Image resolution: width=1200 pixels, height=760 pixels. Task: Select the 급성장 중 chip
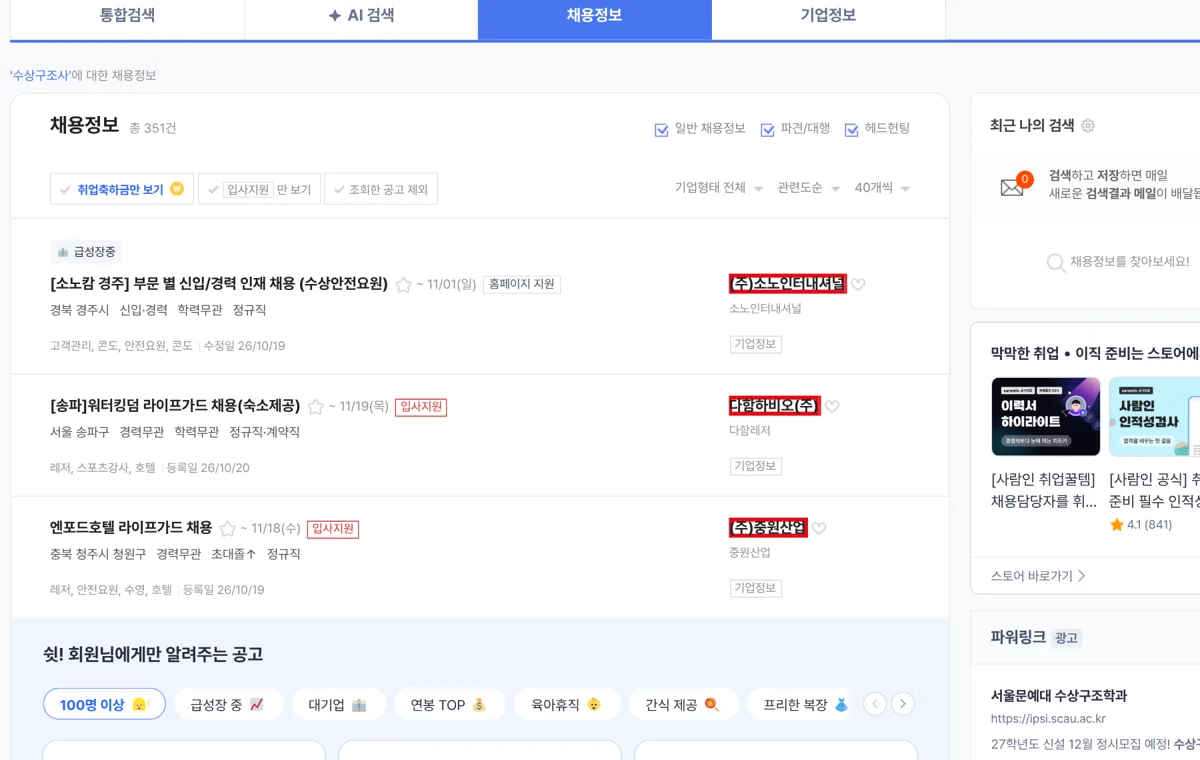point(229,704)
